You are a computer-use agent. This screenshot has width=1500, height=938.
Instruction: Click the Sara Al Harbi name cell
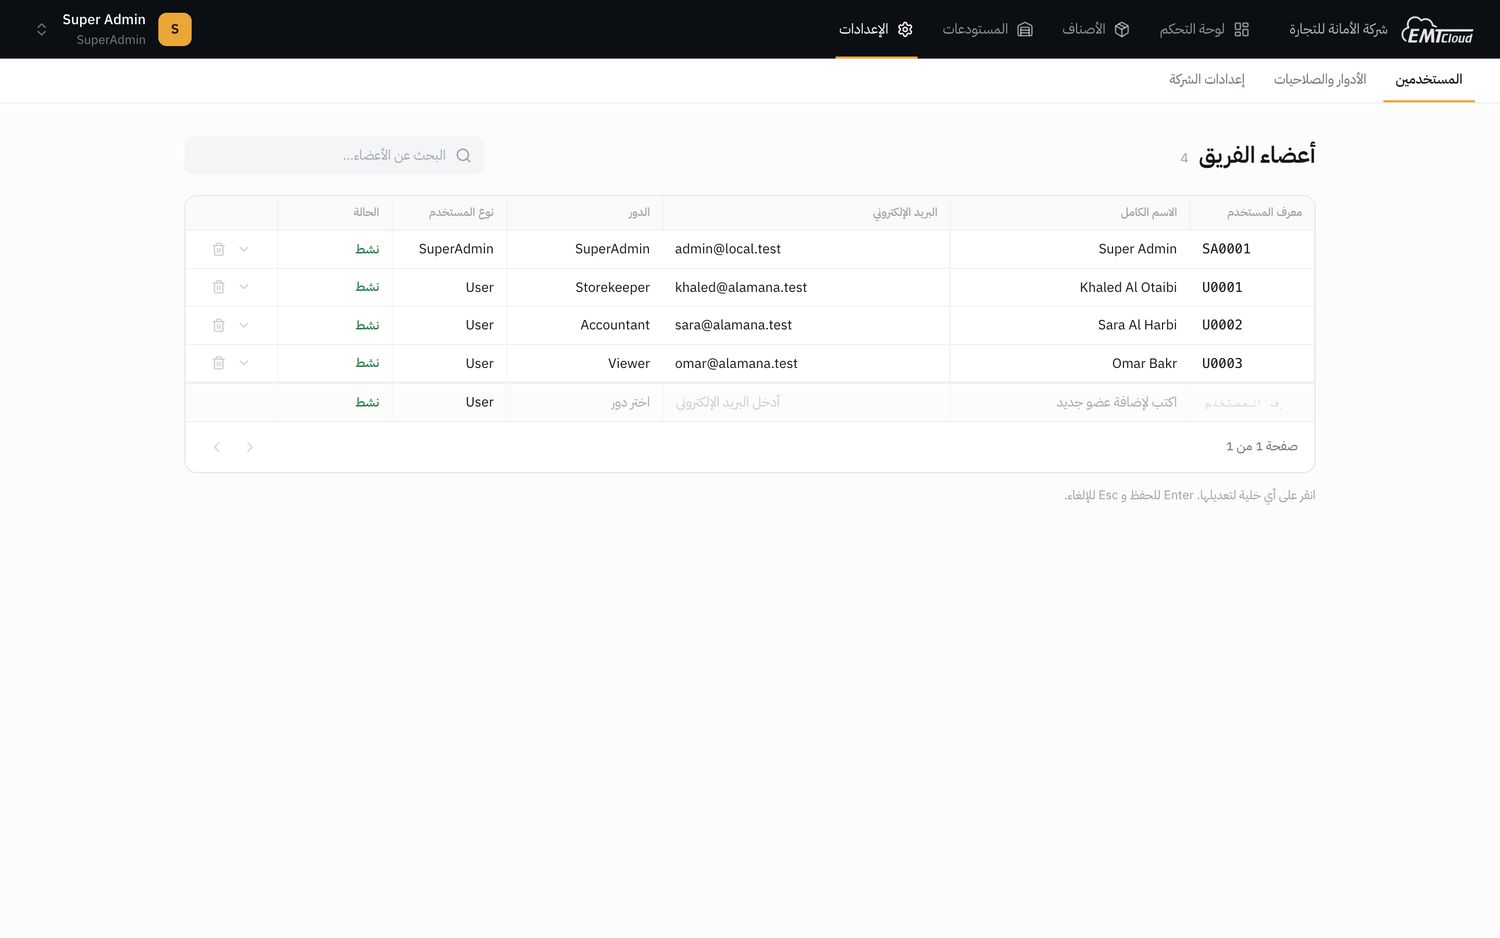click(1070, 325)
